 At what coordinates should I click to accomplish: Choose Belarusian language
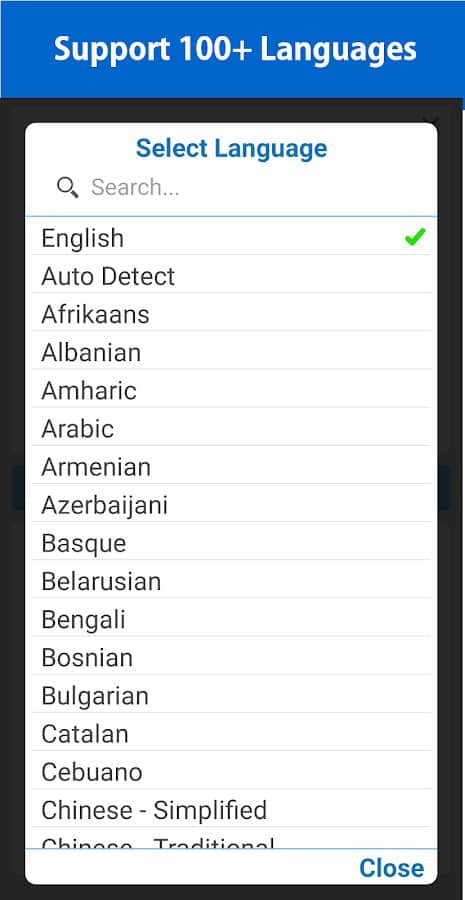click(x=231, y=581)
